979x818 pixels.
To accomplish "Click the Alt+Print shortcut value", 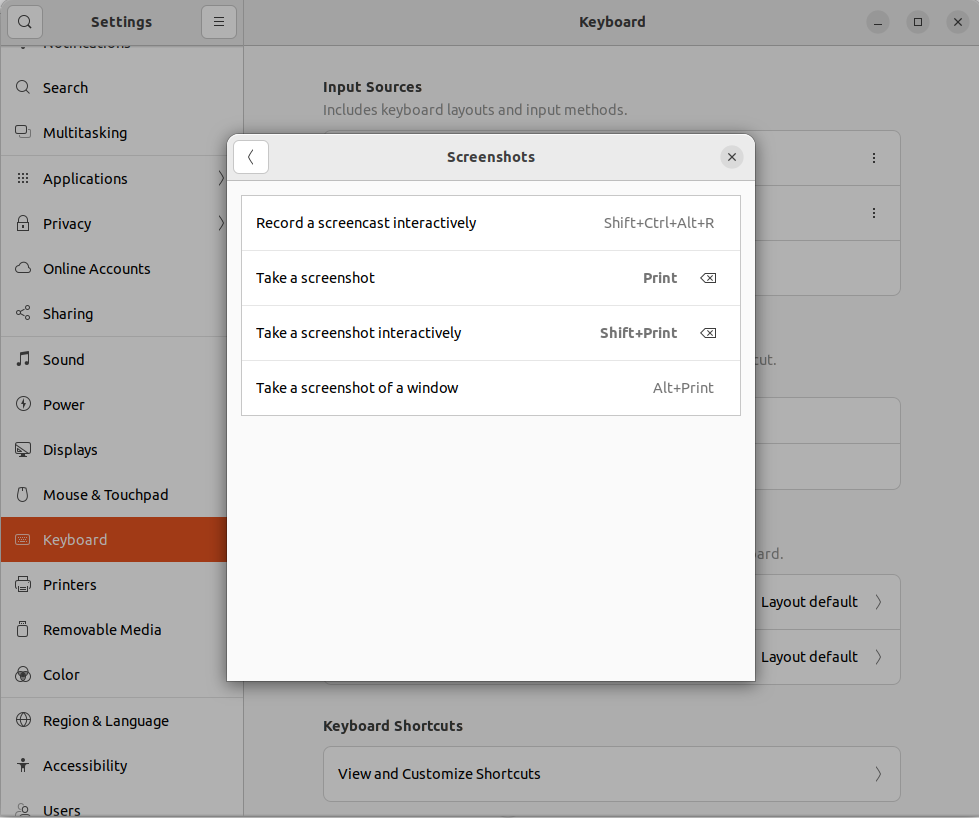I will pos(683,388).
